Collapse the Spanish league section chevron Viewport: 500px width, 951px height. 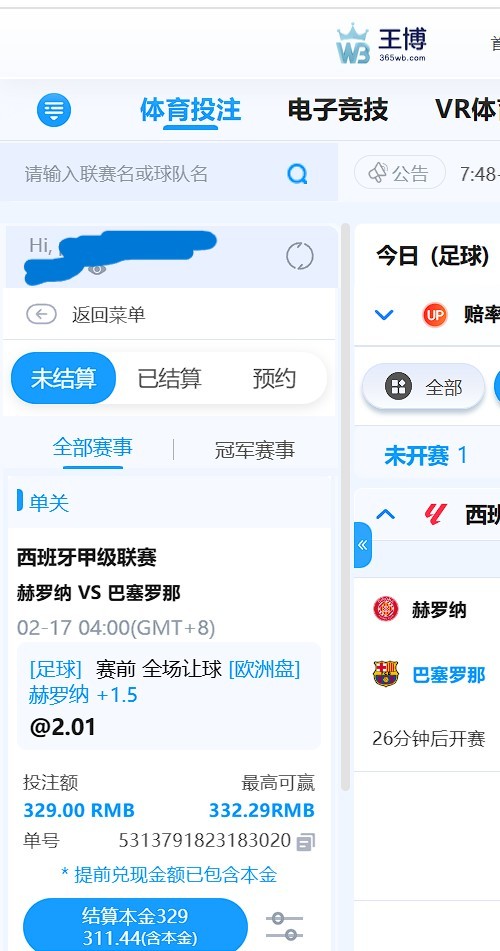(385, 514)
